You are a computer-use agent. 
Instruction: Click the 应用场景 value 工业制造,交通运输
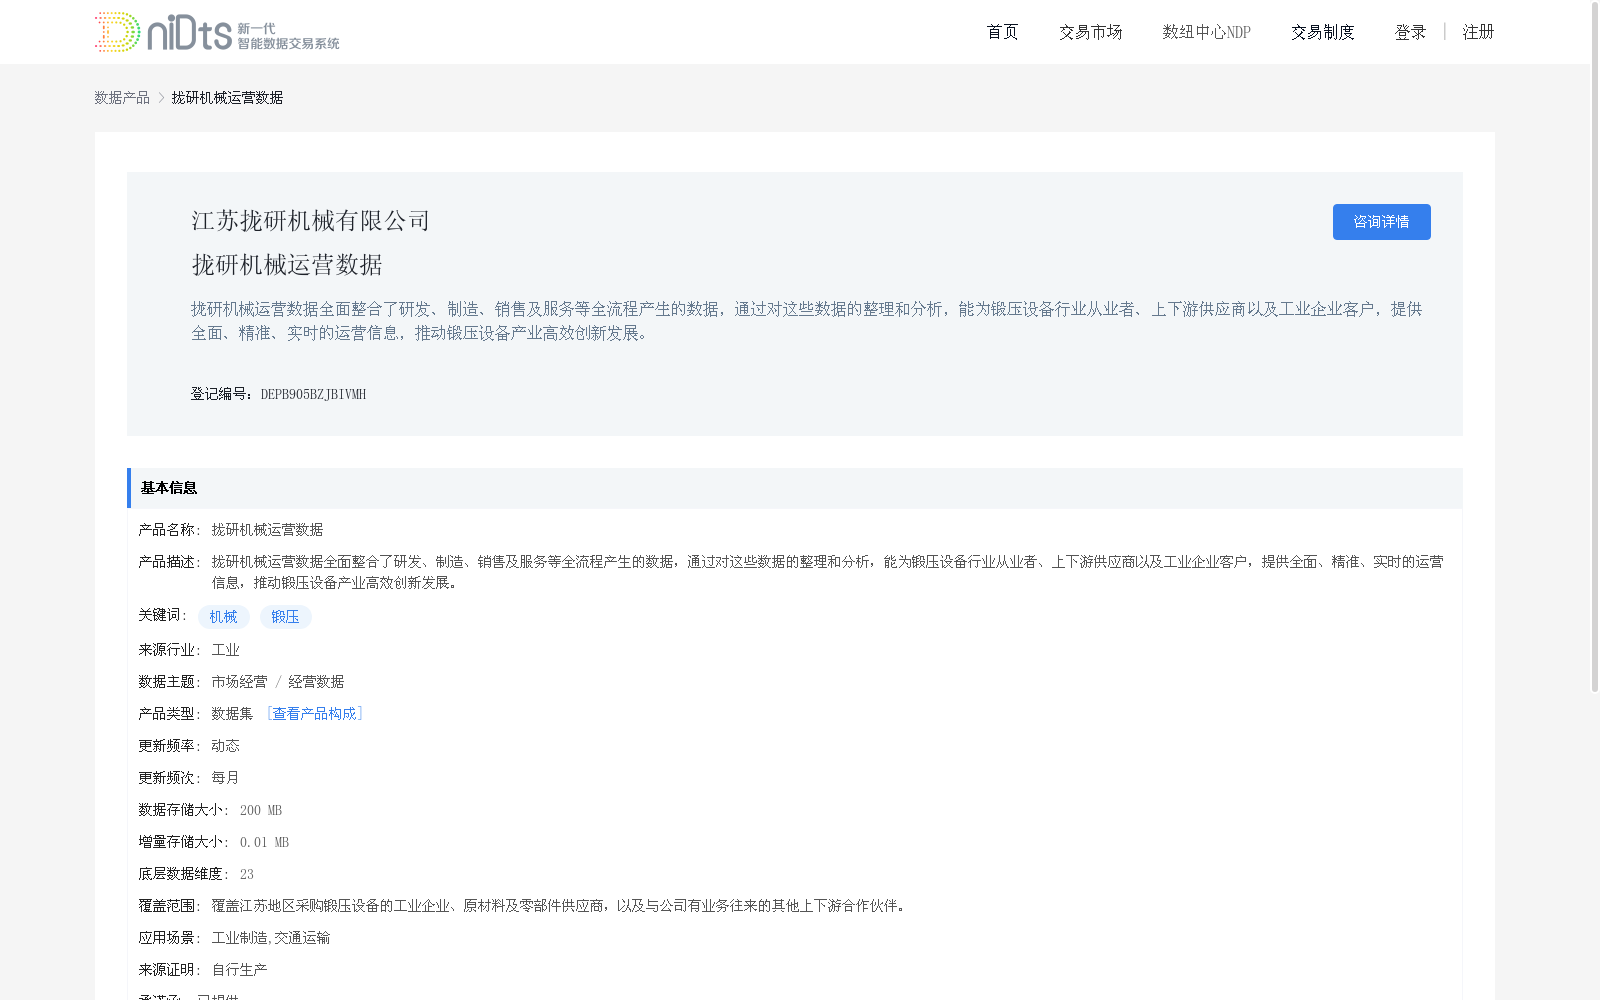click(271, 938)
